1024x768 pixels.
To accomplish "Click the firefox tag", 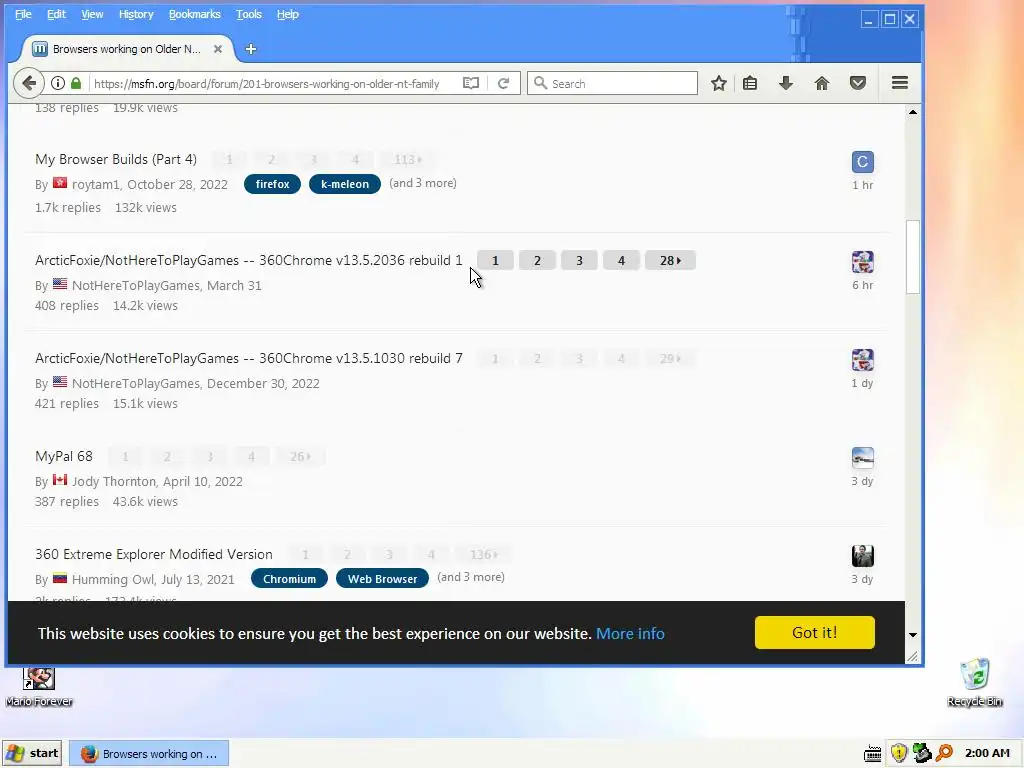I will [x=272, y=184].
